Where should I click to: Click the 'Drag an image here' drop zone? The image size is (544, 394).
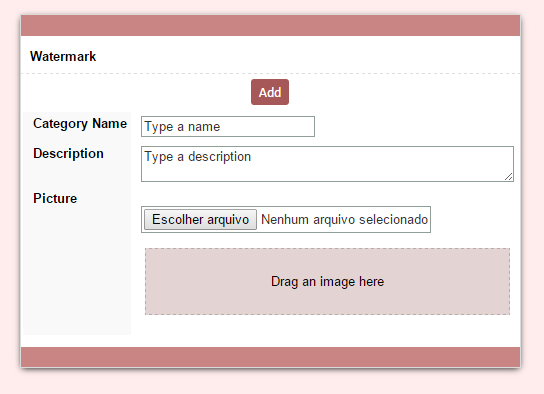pyautogui.click(x=327, y=281)
